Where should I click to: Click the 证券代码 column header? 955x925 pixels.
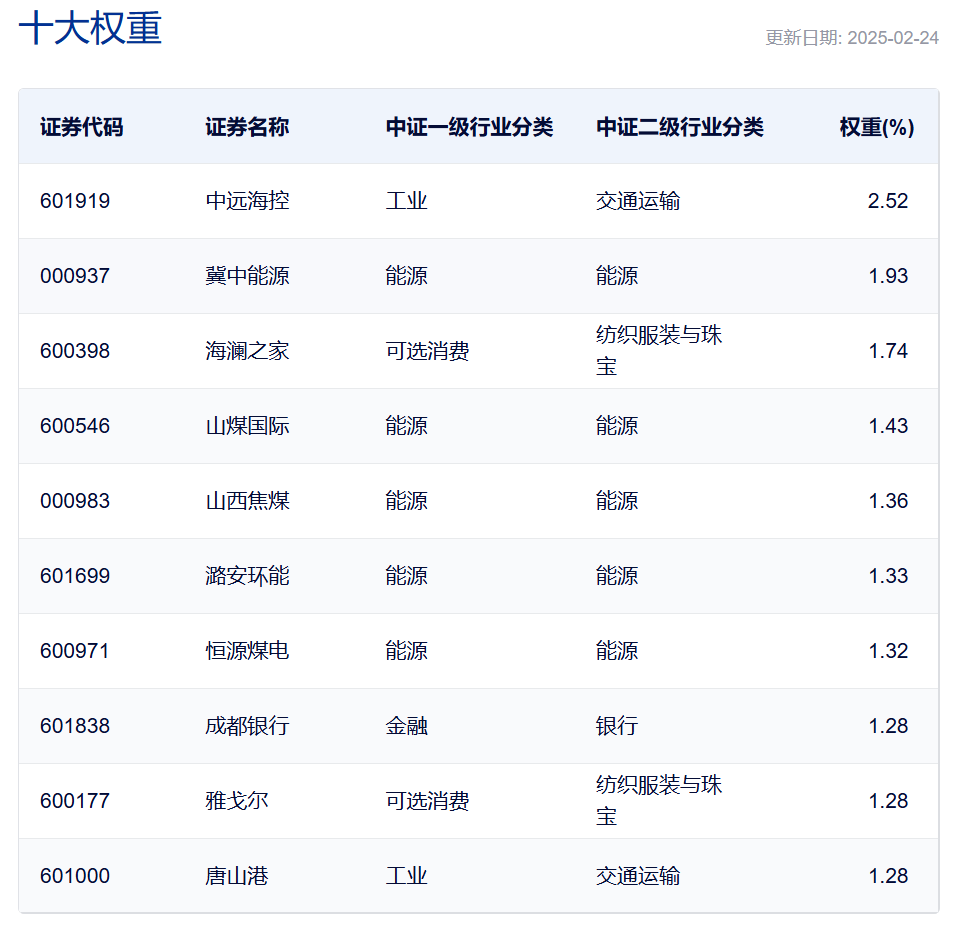(82, 127)
